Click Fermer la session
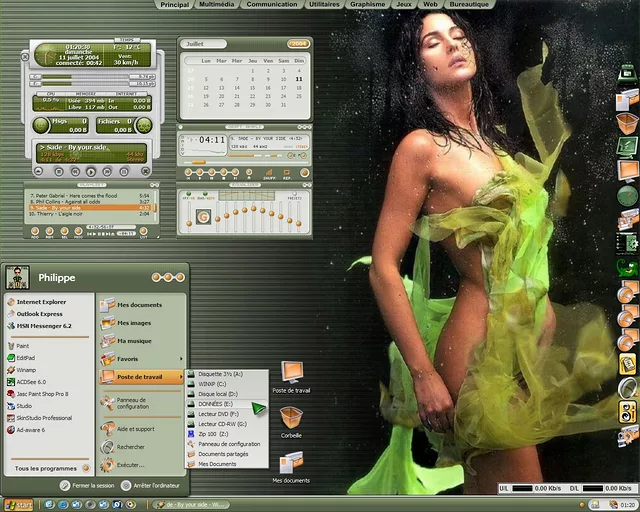The height and width of the screenshot is (512, 640). pyautogui.click(x=90, y=485)
